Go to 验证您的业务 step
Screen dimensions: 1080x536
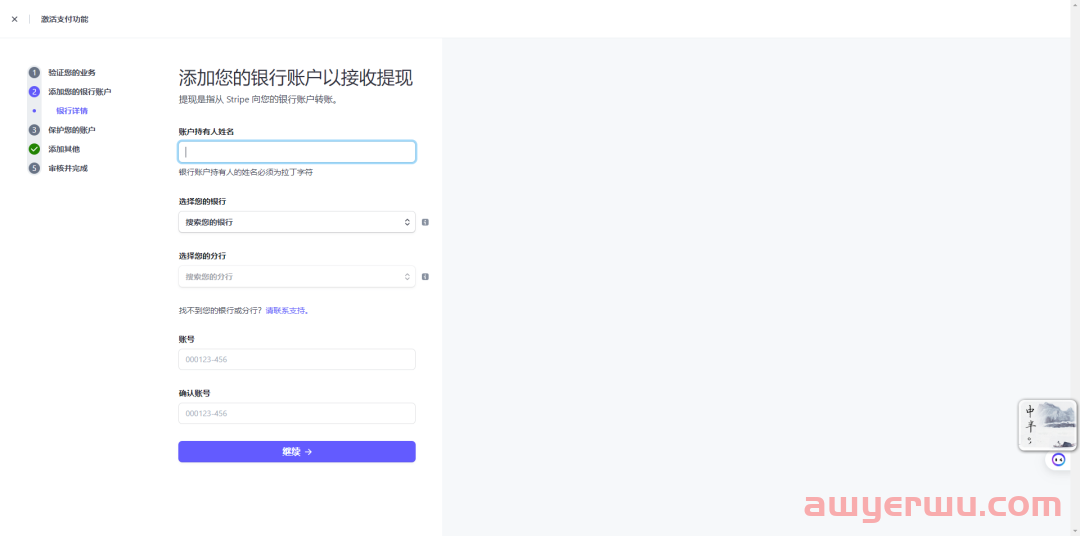point(72,72)
